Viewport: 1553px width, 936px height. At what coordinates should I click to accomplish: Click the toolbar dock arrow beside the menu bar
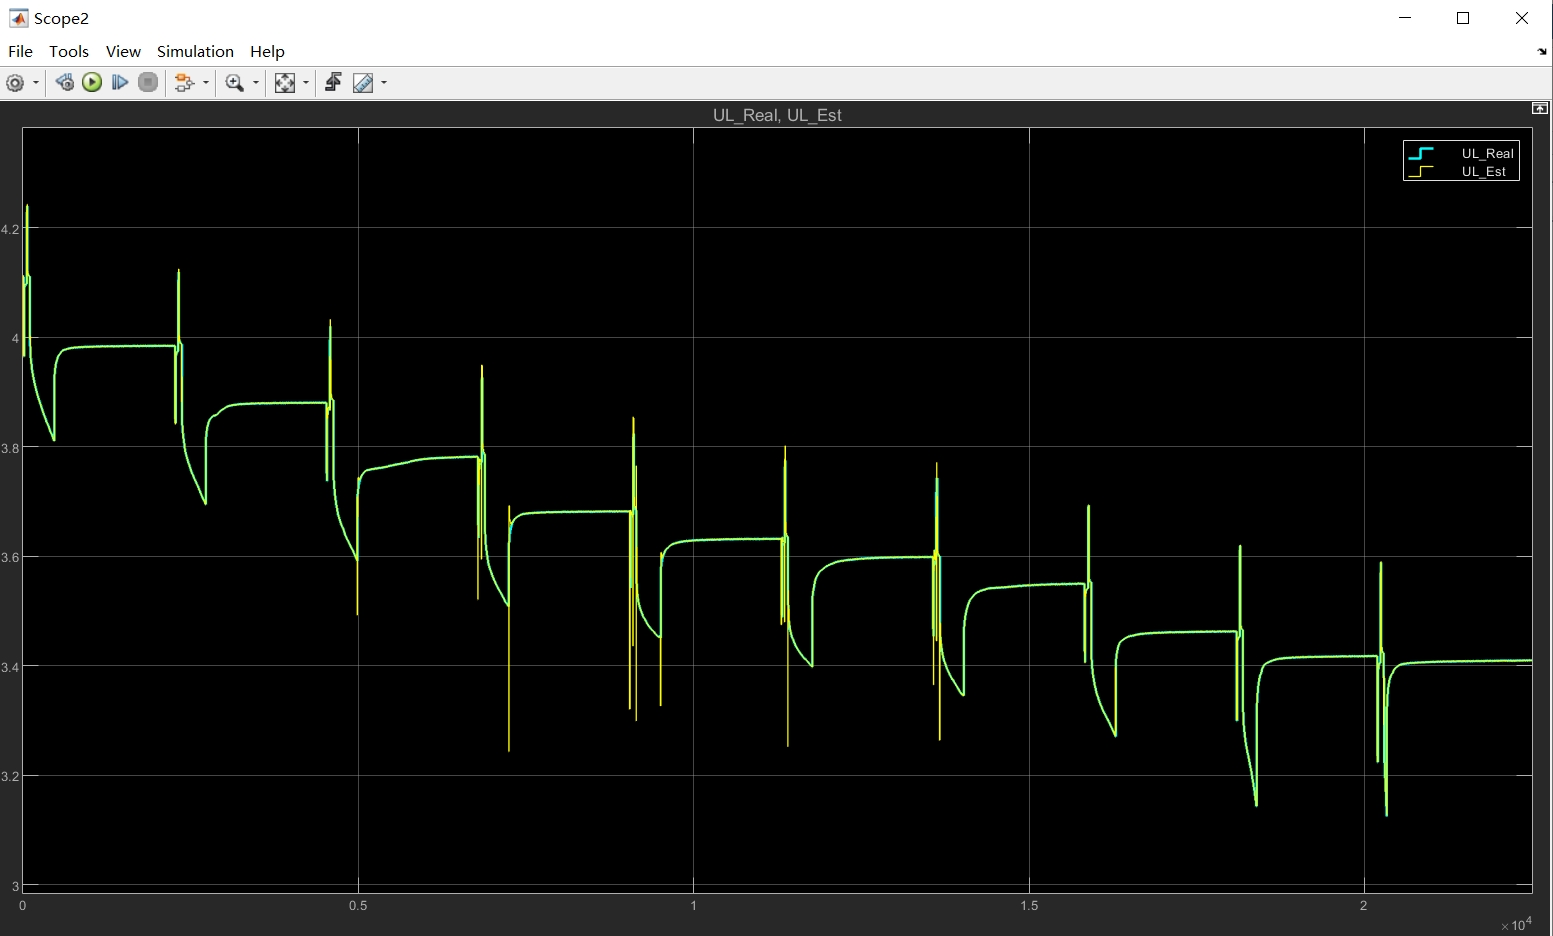point(1541,52)
